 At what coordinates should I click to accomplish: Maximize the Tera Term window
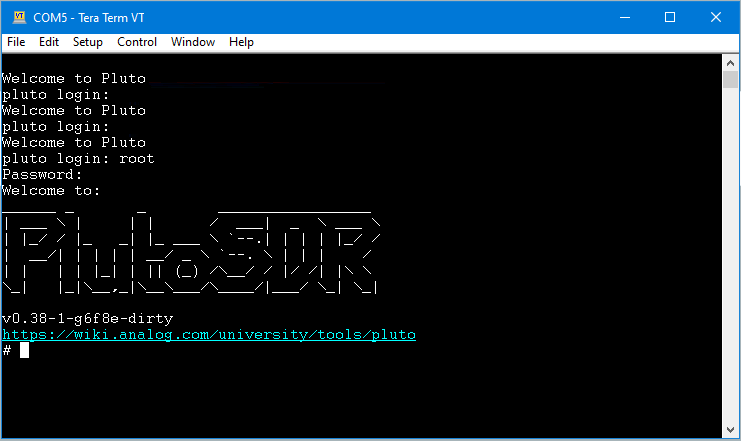pyautogui.click(x=671, y=17)
